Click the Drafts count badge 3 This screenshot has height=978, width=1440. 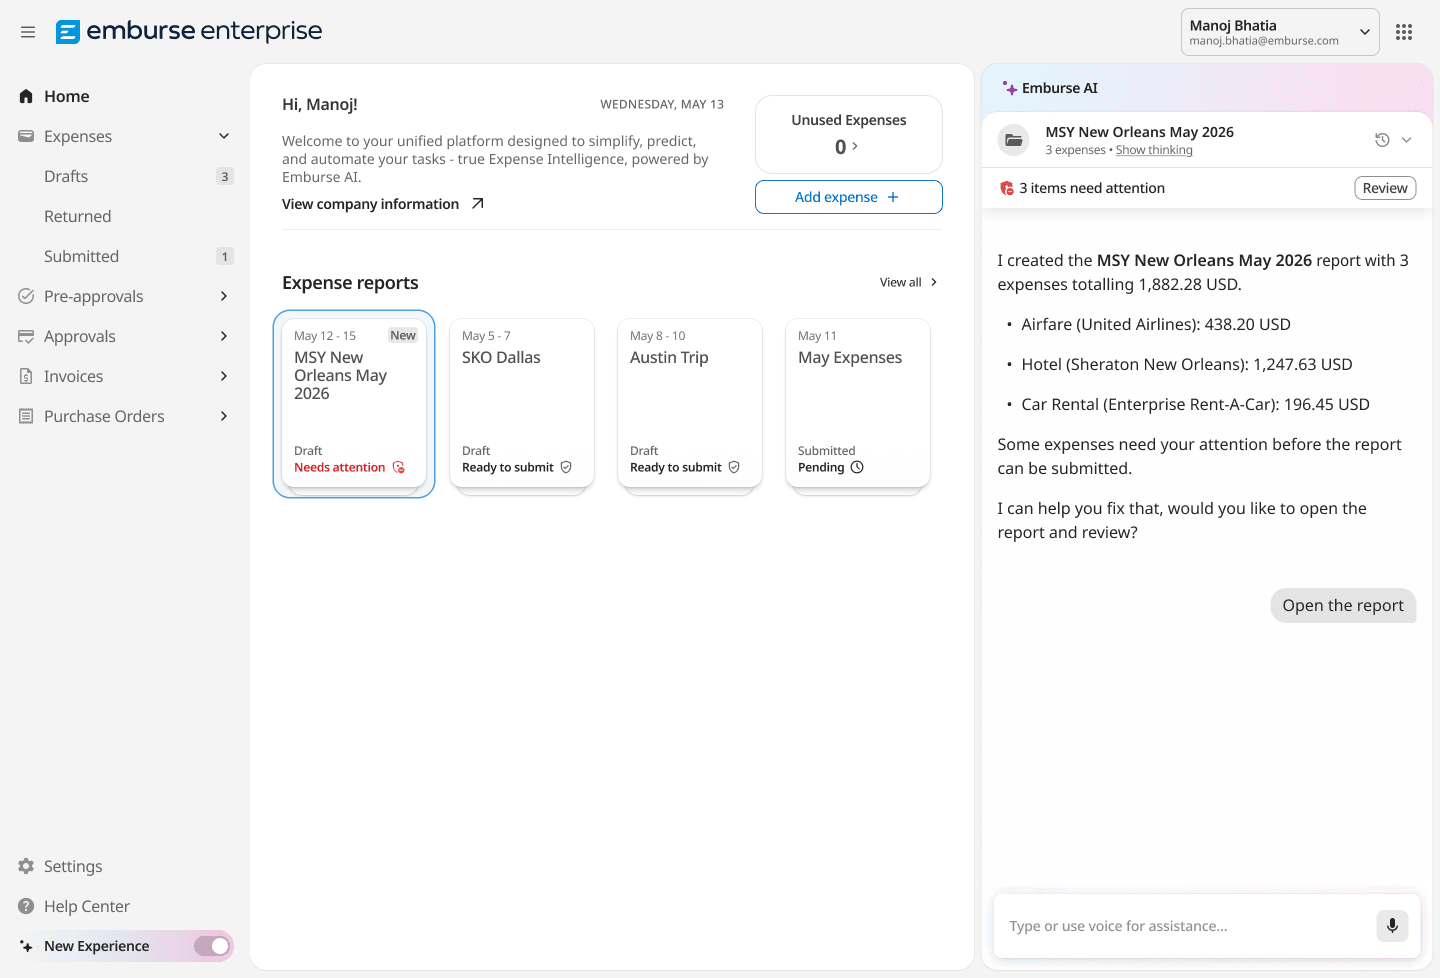click(x=225, y=176)
